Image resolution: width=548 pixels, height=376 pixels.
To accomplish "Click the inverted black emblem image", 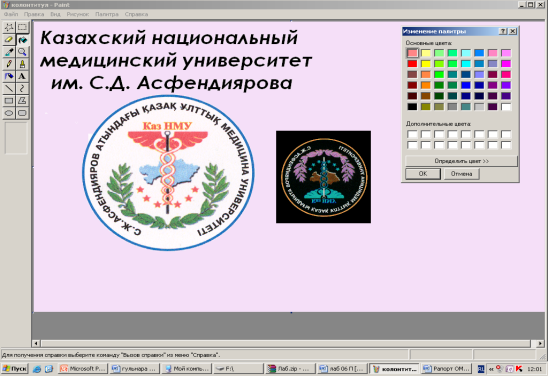I will [323, 177].
